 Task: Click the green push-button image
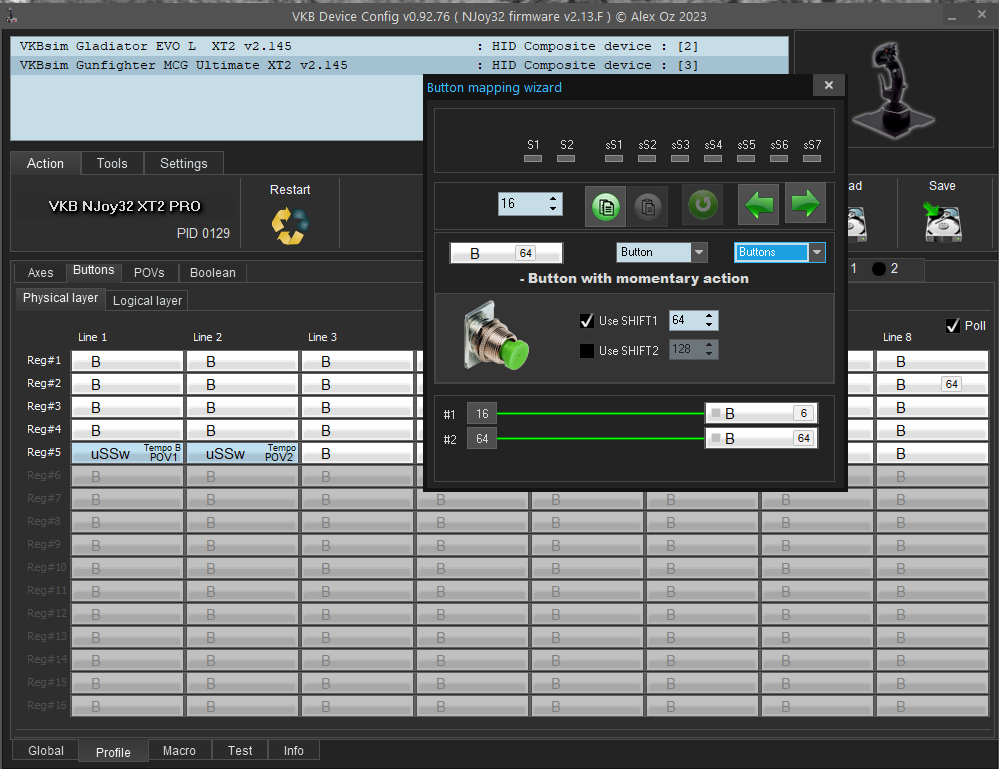pos(497,338)
